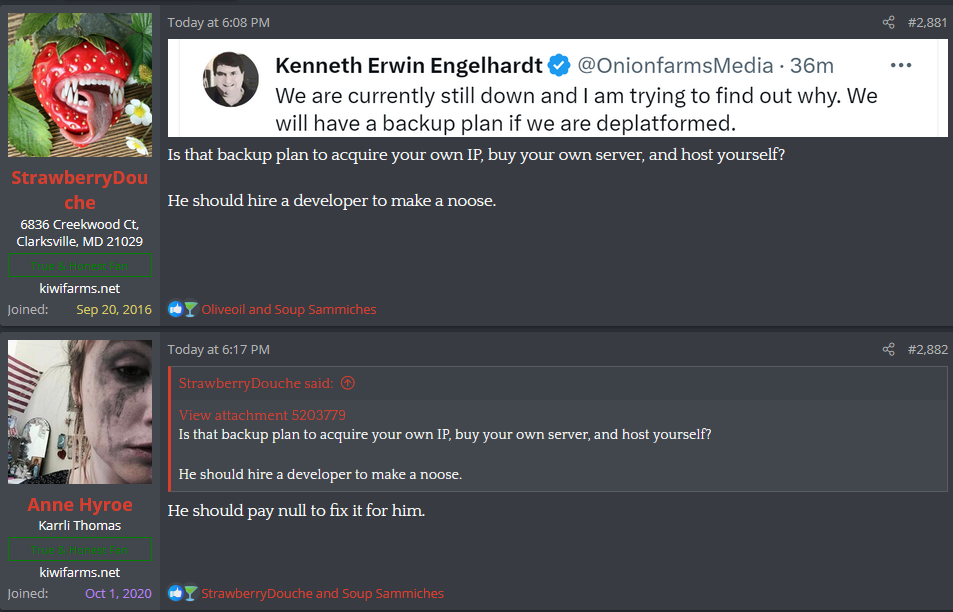Click the Like reaction icon under the second post
Screen dimensions: 953x612
175,594
